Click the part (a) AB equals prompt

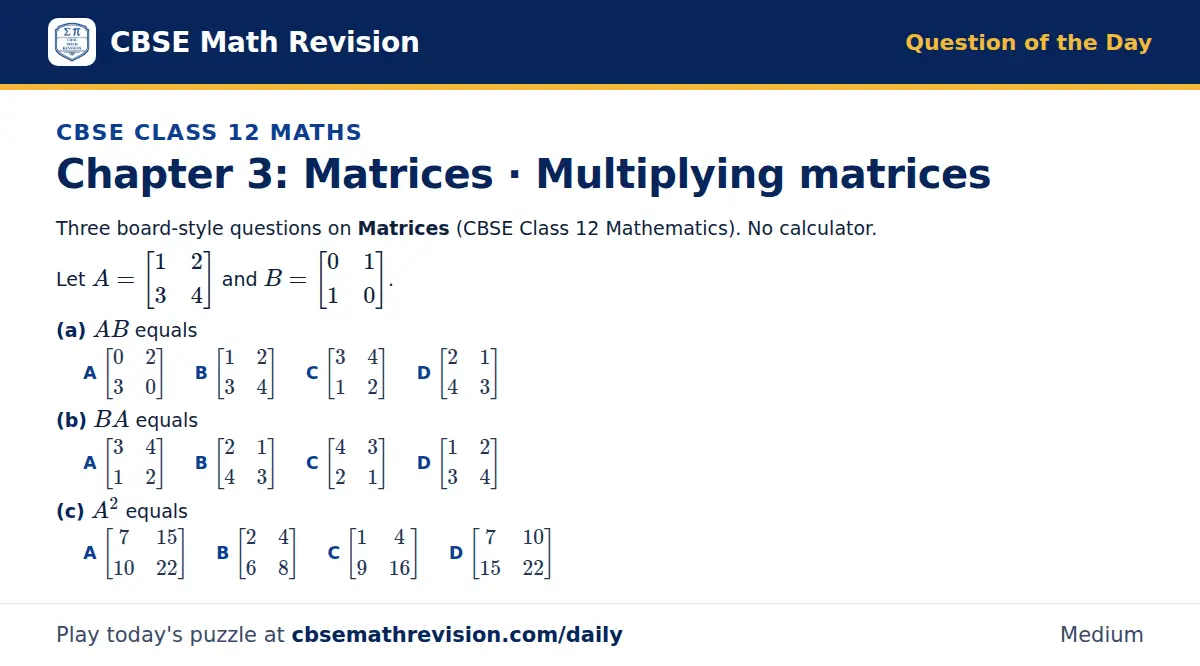click(127, 330)
